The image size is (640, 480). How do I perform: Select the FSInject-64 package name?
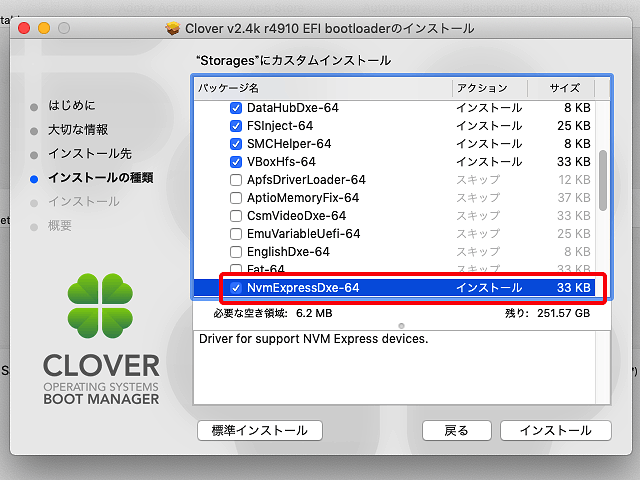click(x=280, y=126)
